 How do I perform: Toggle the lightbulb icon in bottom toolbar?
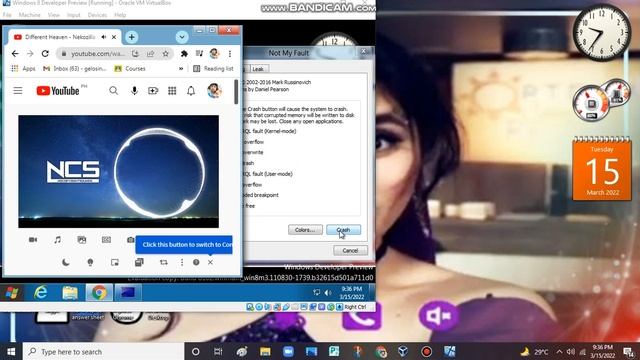click(x=90, y=262)
